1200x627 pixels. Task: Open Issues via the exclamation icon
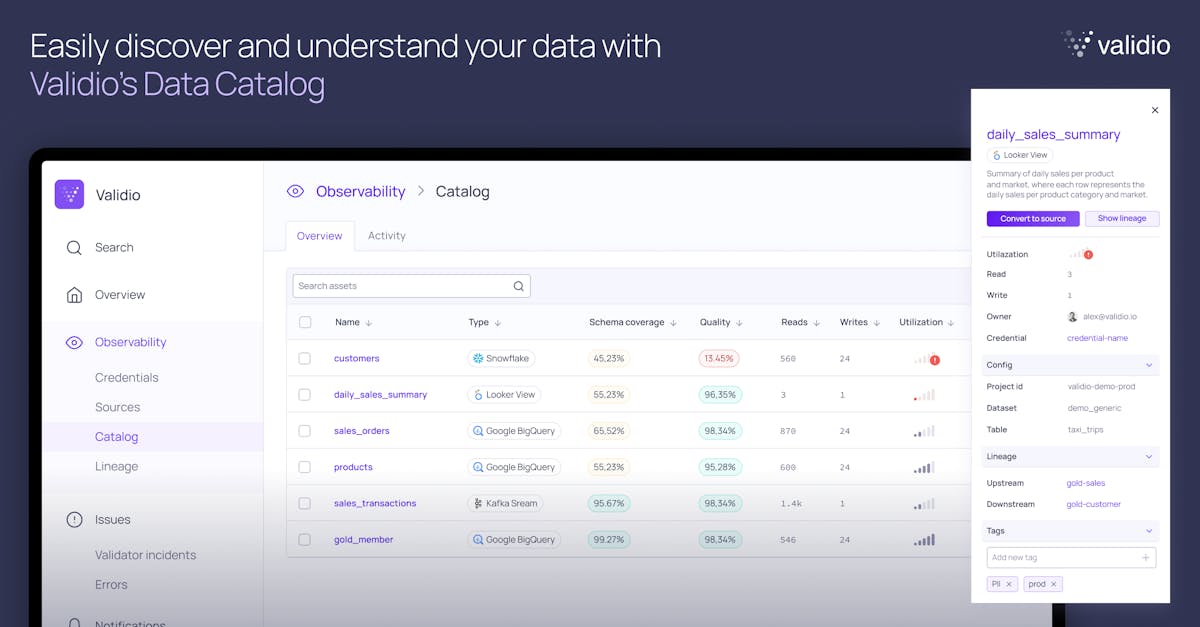point(73,519)
